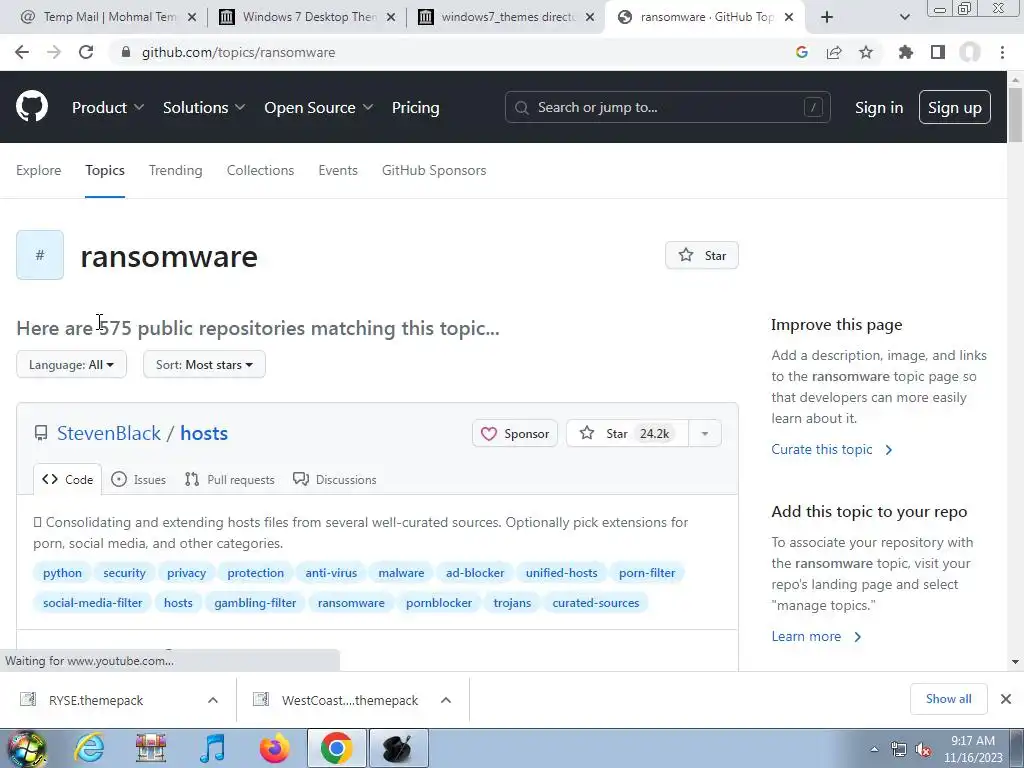
Task: Click the tab search down arrow in Chrome
Action: tap(904, 17)
